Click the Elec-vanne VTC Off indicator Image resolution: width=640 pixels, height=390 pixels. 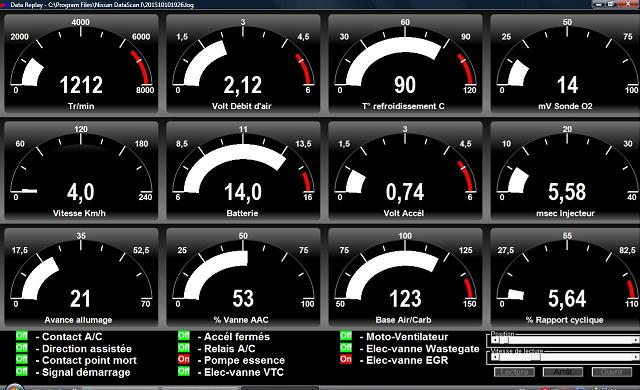[x=184, y=371]
